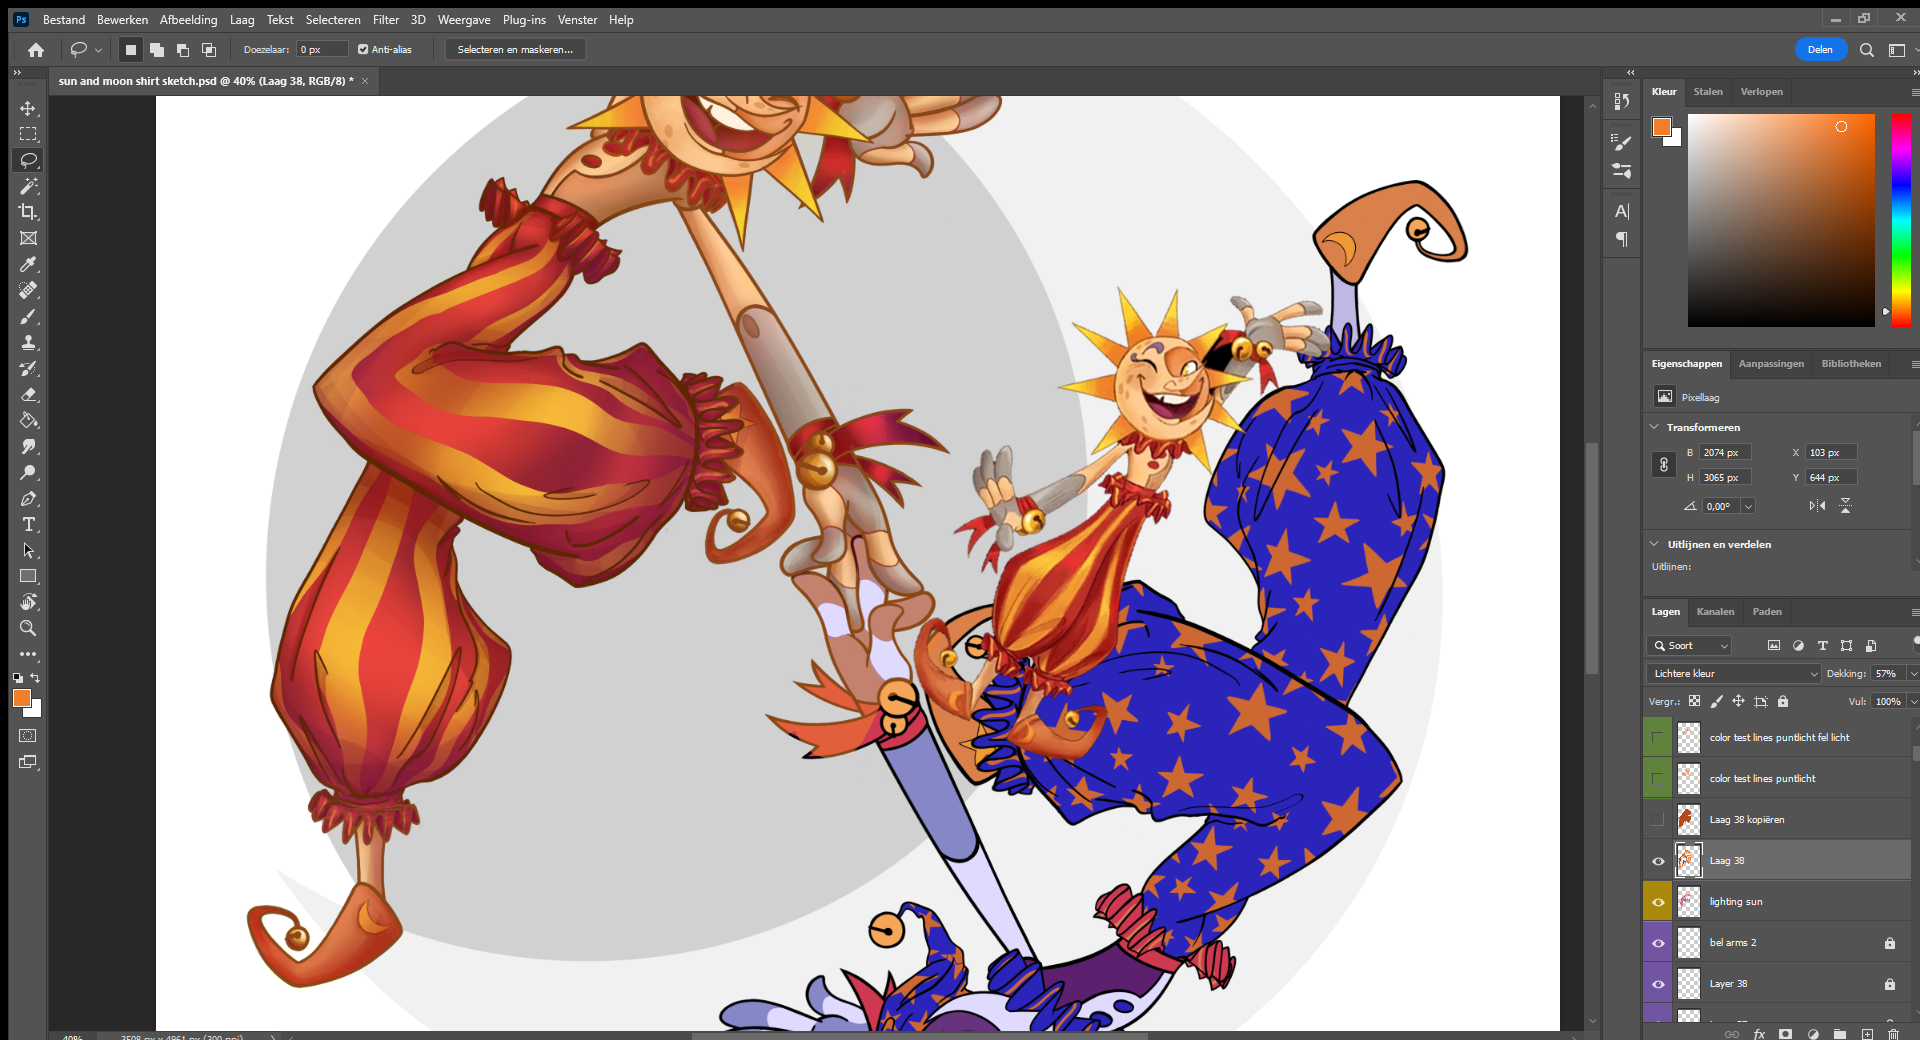
Task: Create a new layer group folder
Action: point(1840,1034)
